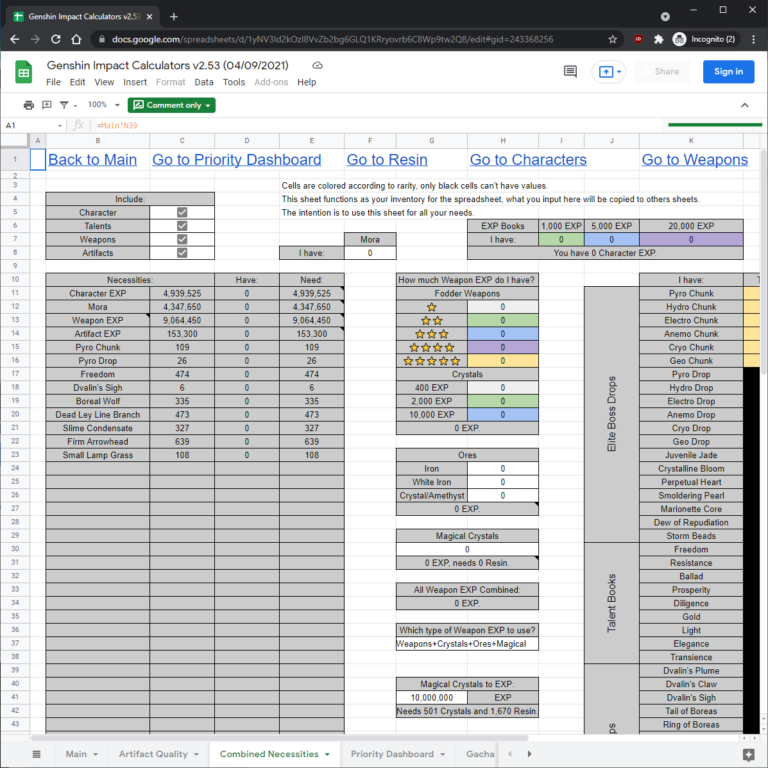Open the File menu

click(53, 82)
